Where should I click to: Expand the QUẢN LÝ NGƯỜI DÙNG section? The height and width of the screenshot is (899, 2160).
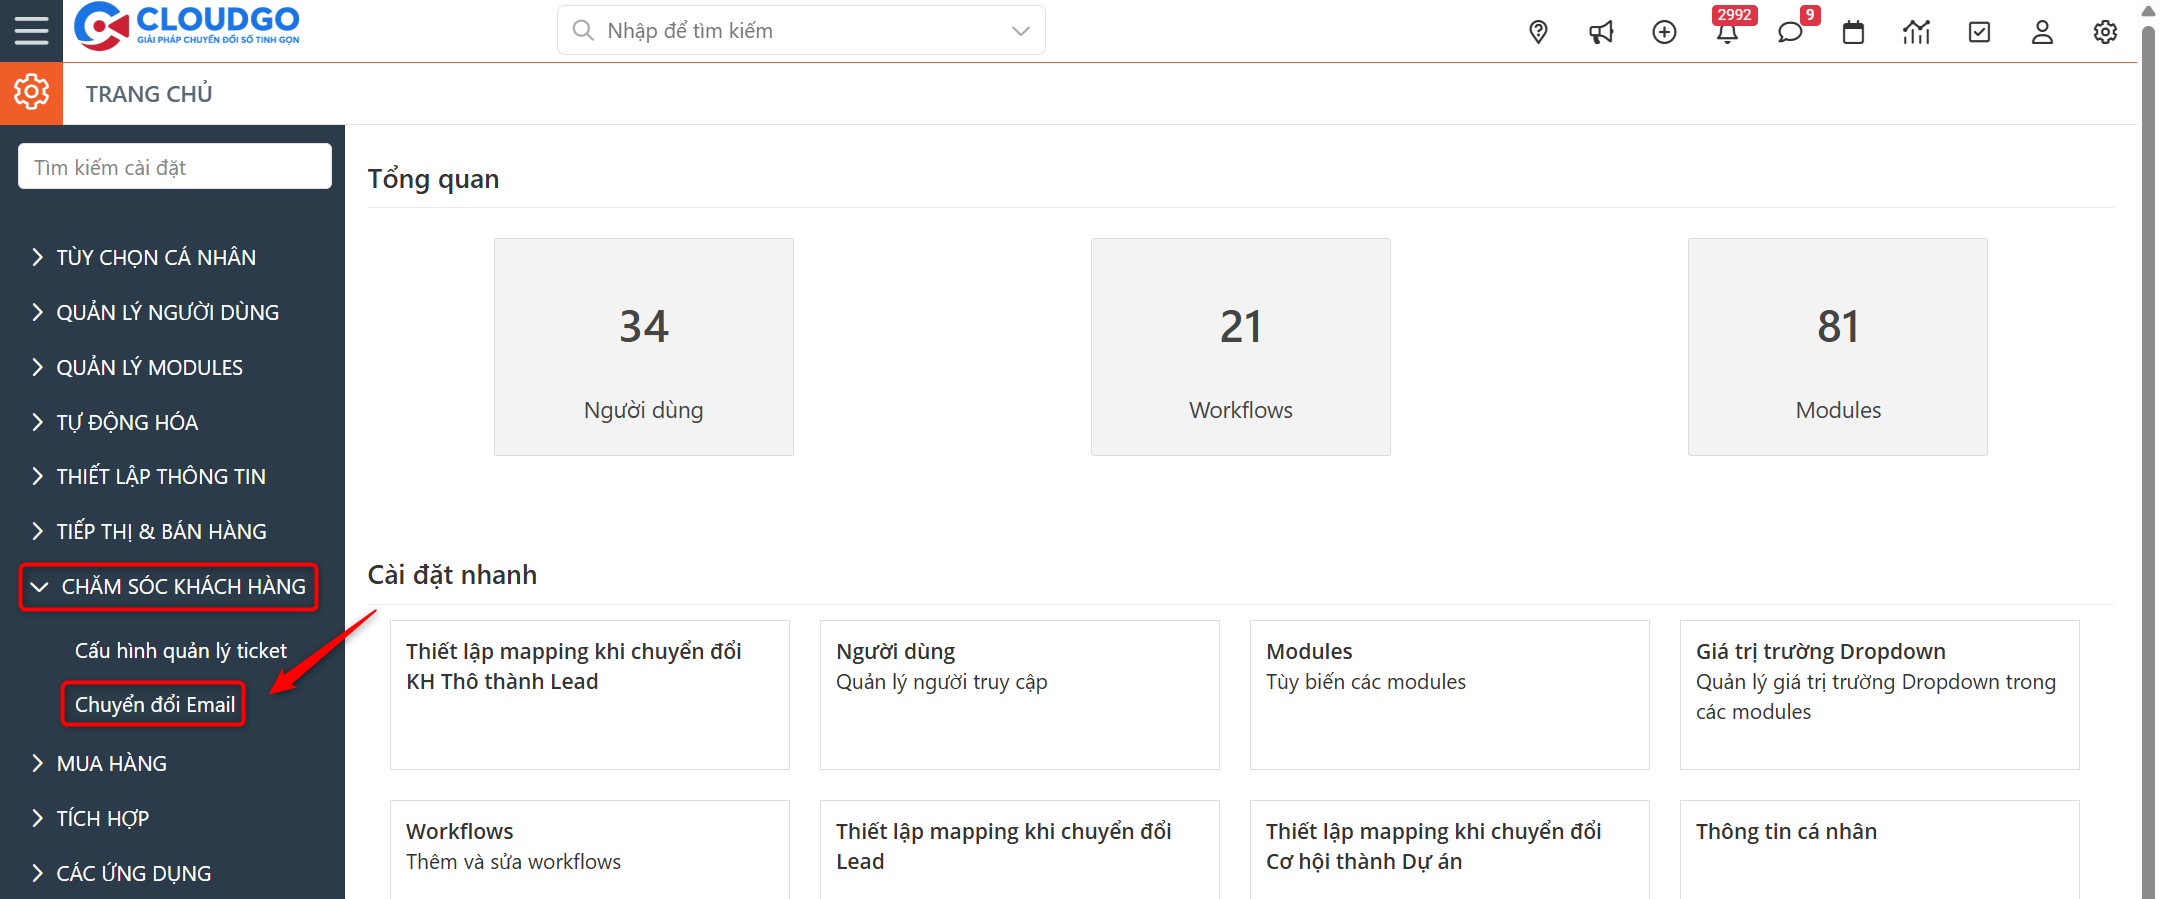[166, 313]
